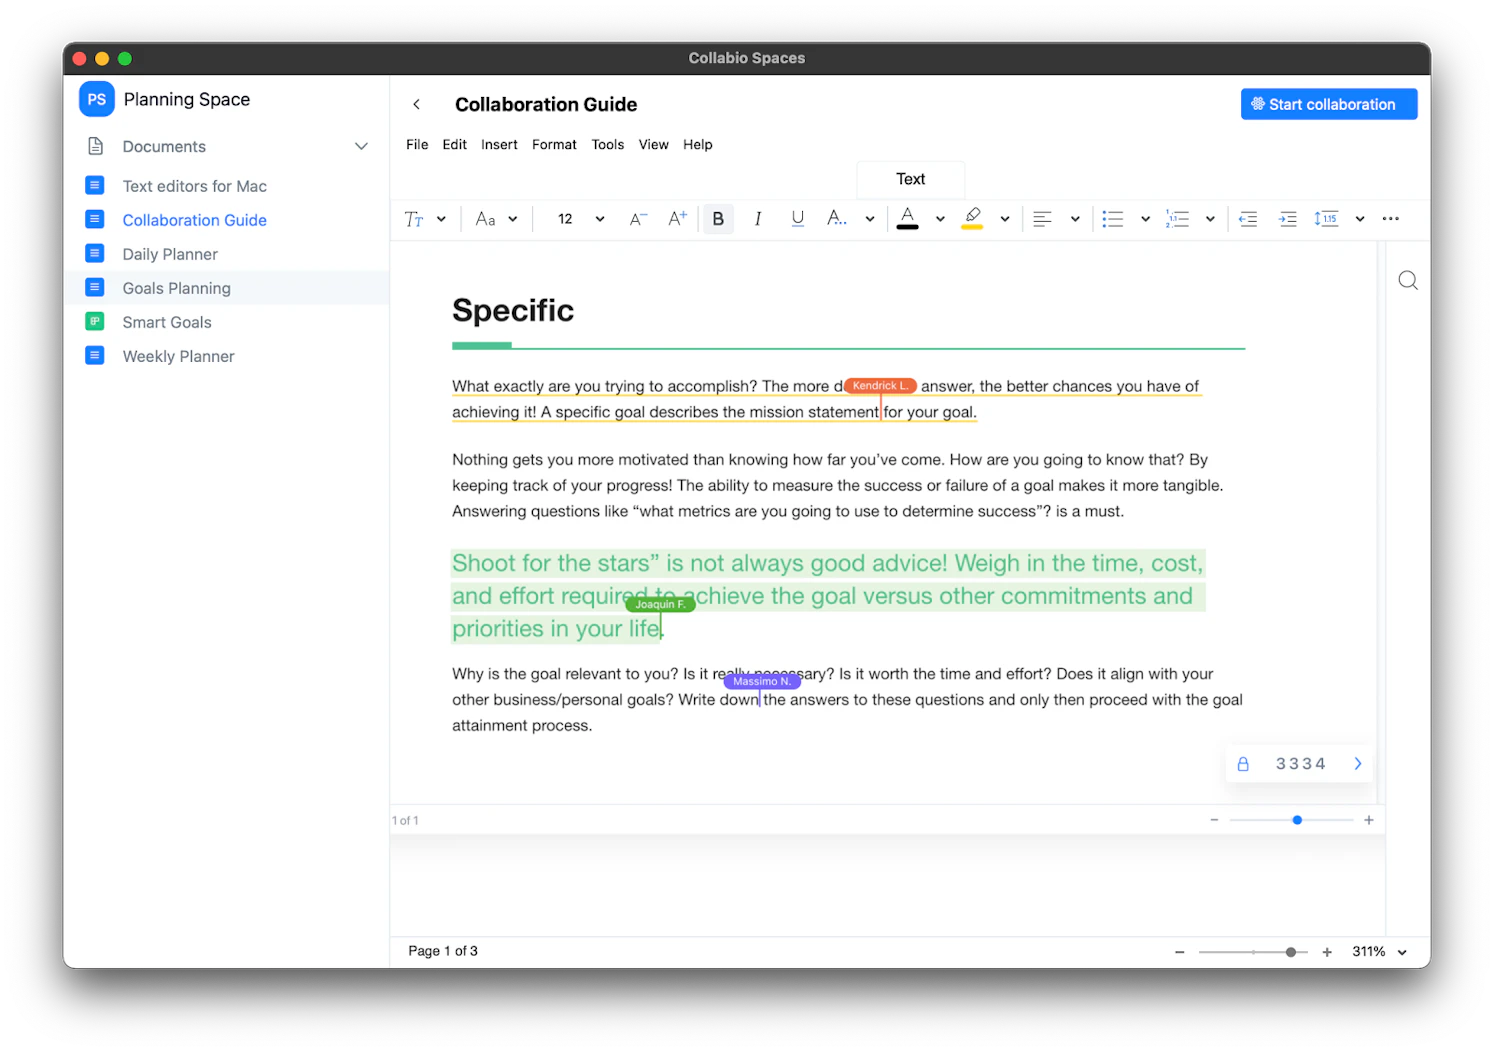Decrease paragraph indent

pos(1248,219)
